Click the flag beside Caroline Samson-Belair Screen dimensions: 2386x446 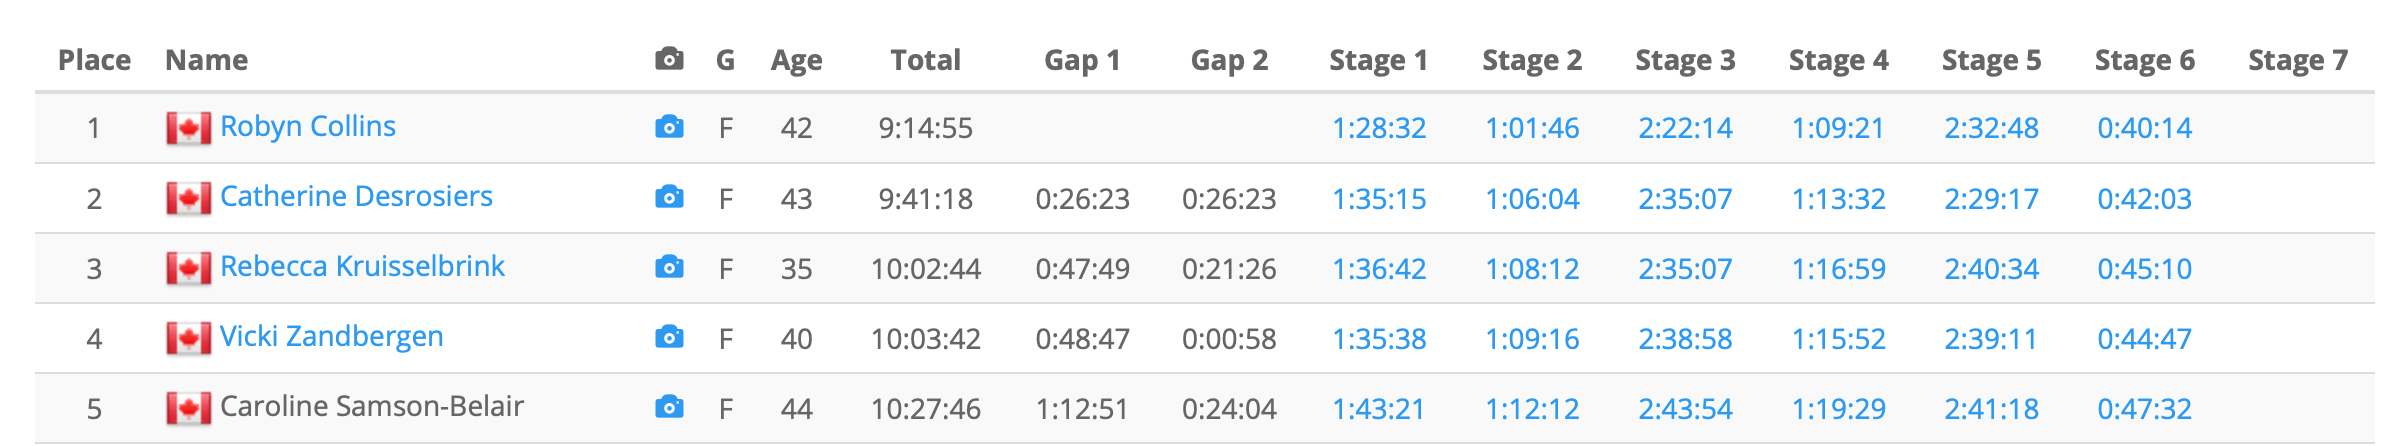(188, 408)
